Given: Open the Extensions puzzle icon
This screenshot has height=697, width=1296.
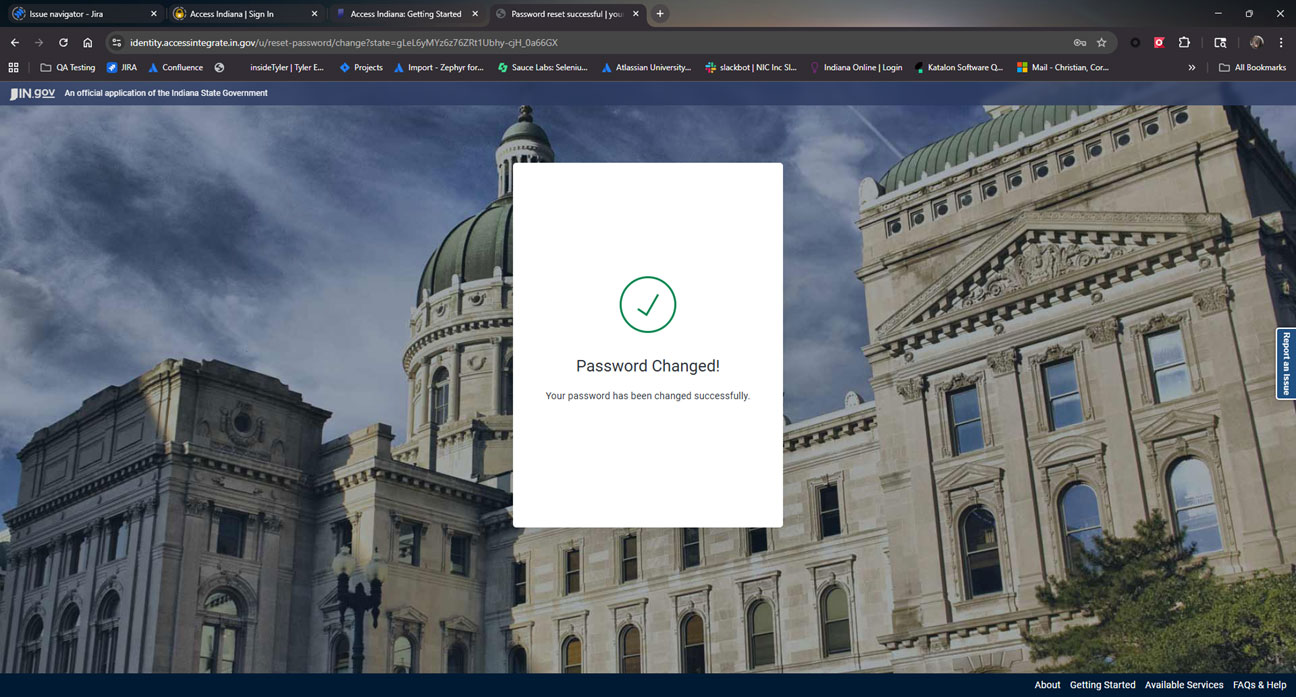Looking at the screenshot, I should click(x=1184, y=43).
